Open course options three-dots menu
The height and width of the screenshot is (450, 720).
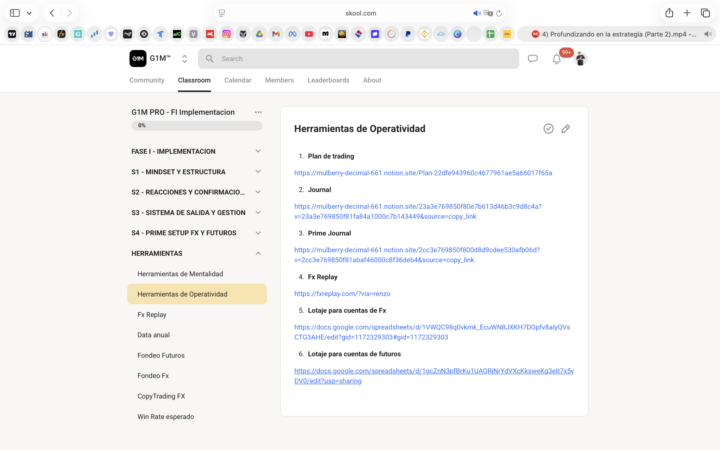(x=258, y=112)
